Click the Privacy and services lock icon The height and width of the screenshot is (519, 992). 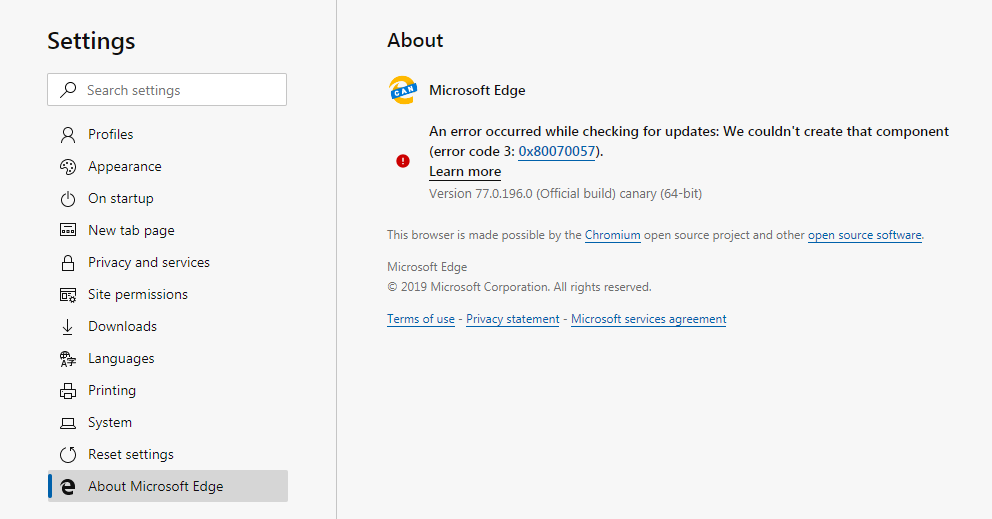(x=68, y=263)
